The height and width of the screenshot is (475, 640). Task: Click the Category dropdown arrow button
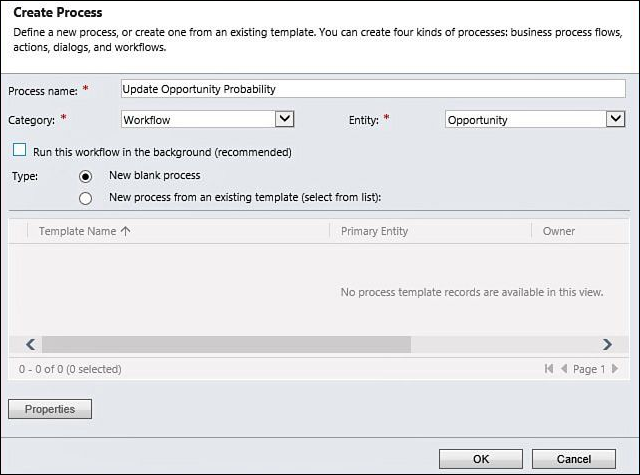point(284,119)
